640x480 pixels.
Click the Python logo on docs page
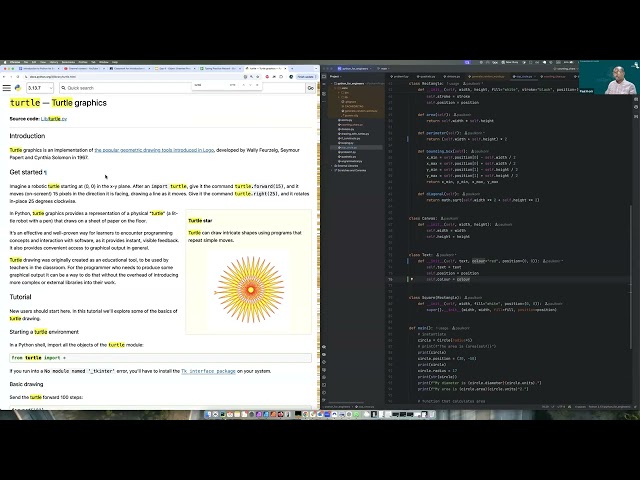point(18,88)
